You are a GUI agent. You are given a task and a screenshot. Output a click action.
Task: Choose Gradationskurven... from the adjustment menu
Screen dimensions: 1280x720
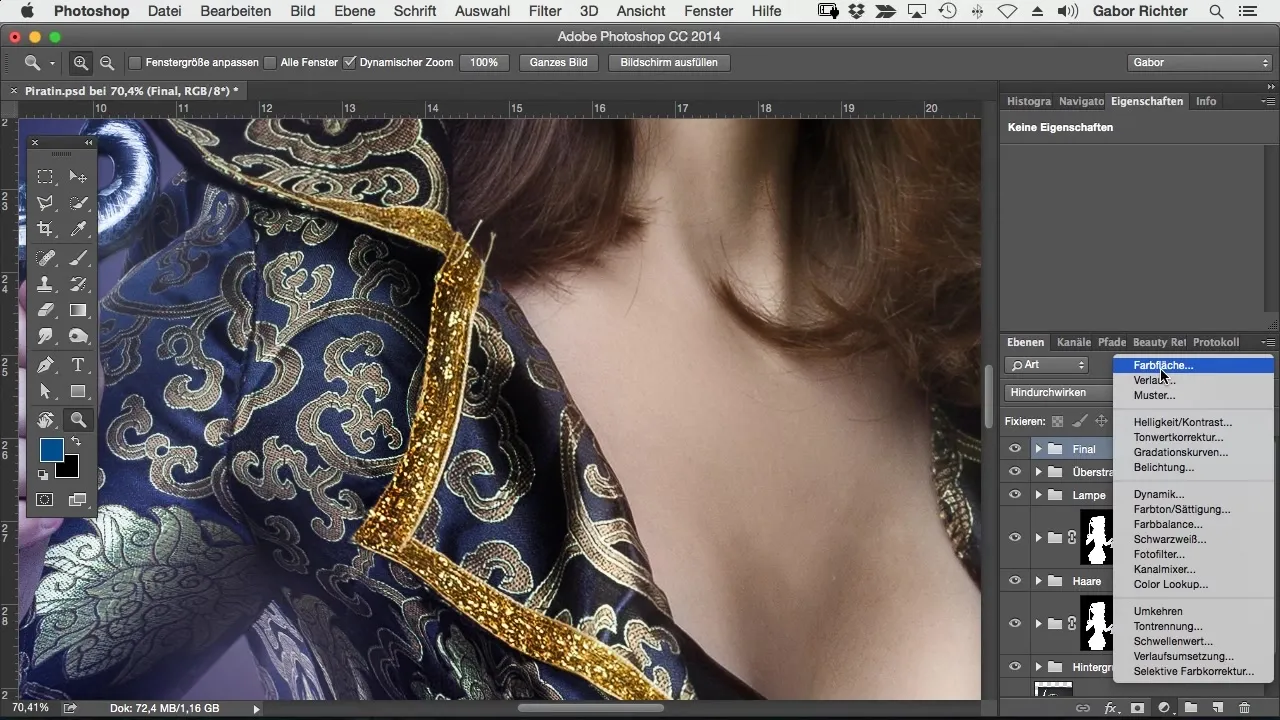pyautogui.click(x=1180, y=452)
